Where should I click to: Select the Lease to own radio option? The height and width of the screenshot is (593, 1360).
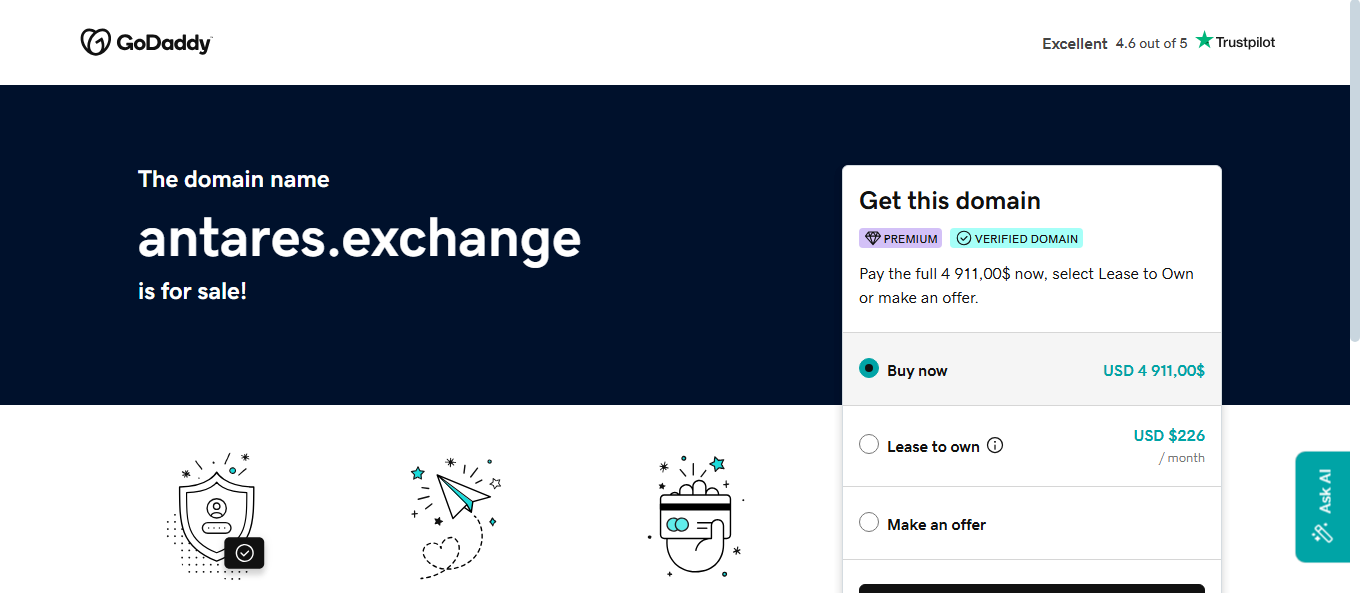(869, 444)
